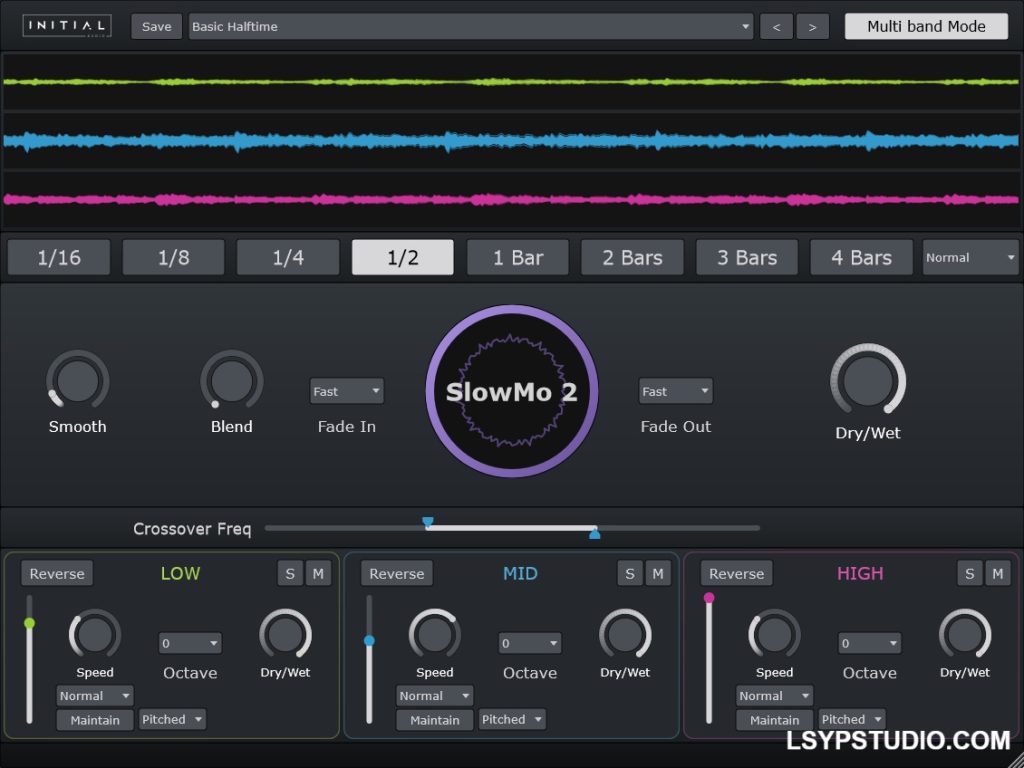Click the LOW band volume slider handle
Viewport: 1024px width, 768px height.
point(29,623)
